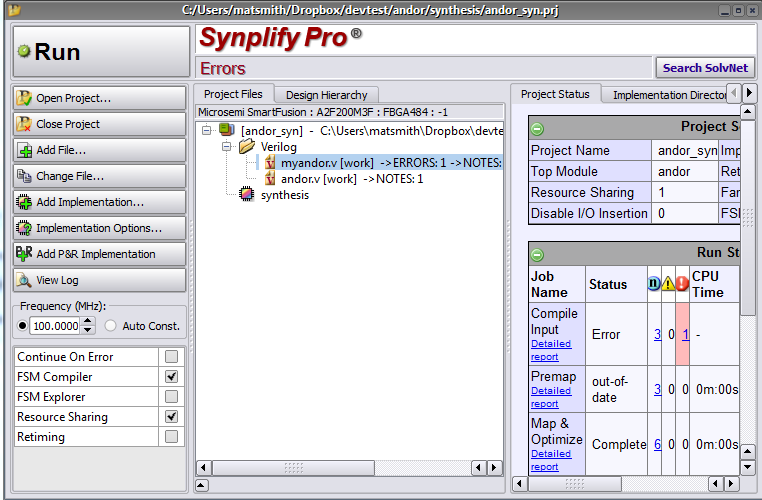Collapse the Verilog folder tree node
Screen dimensions: 762x500
[x=227, y=146]
